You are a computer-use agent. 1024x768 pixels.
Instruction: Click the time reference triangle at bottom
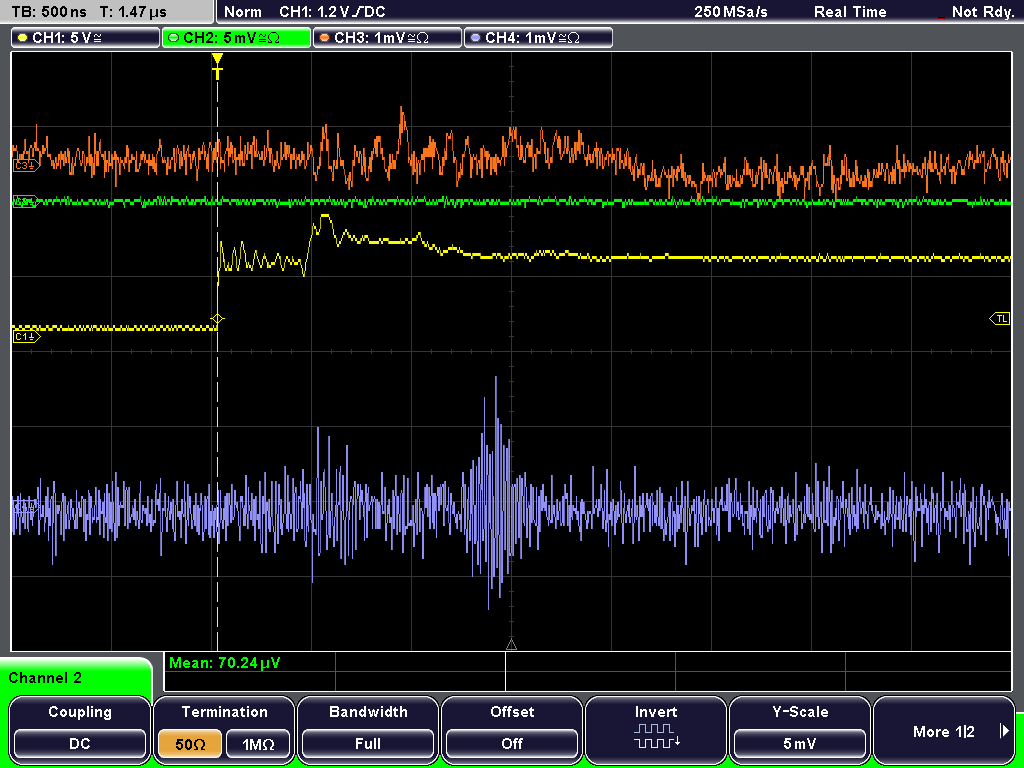pos(511,645)
